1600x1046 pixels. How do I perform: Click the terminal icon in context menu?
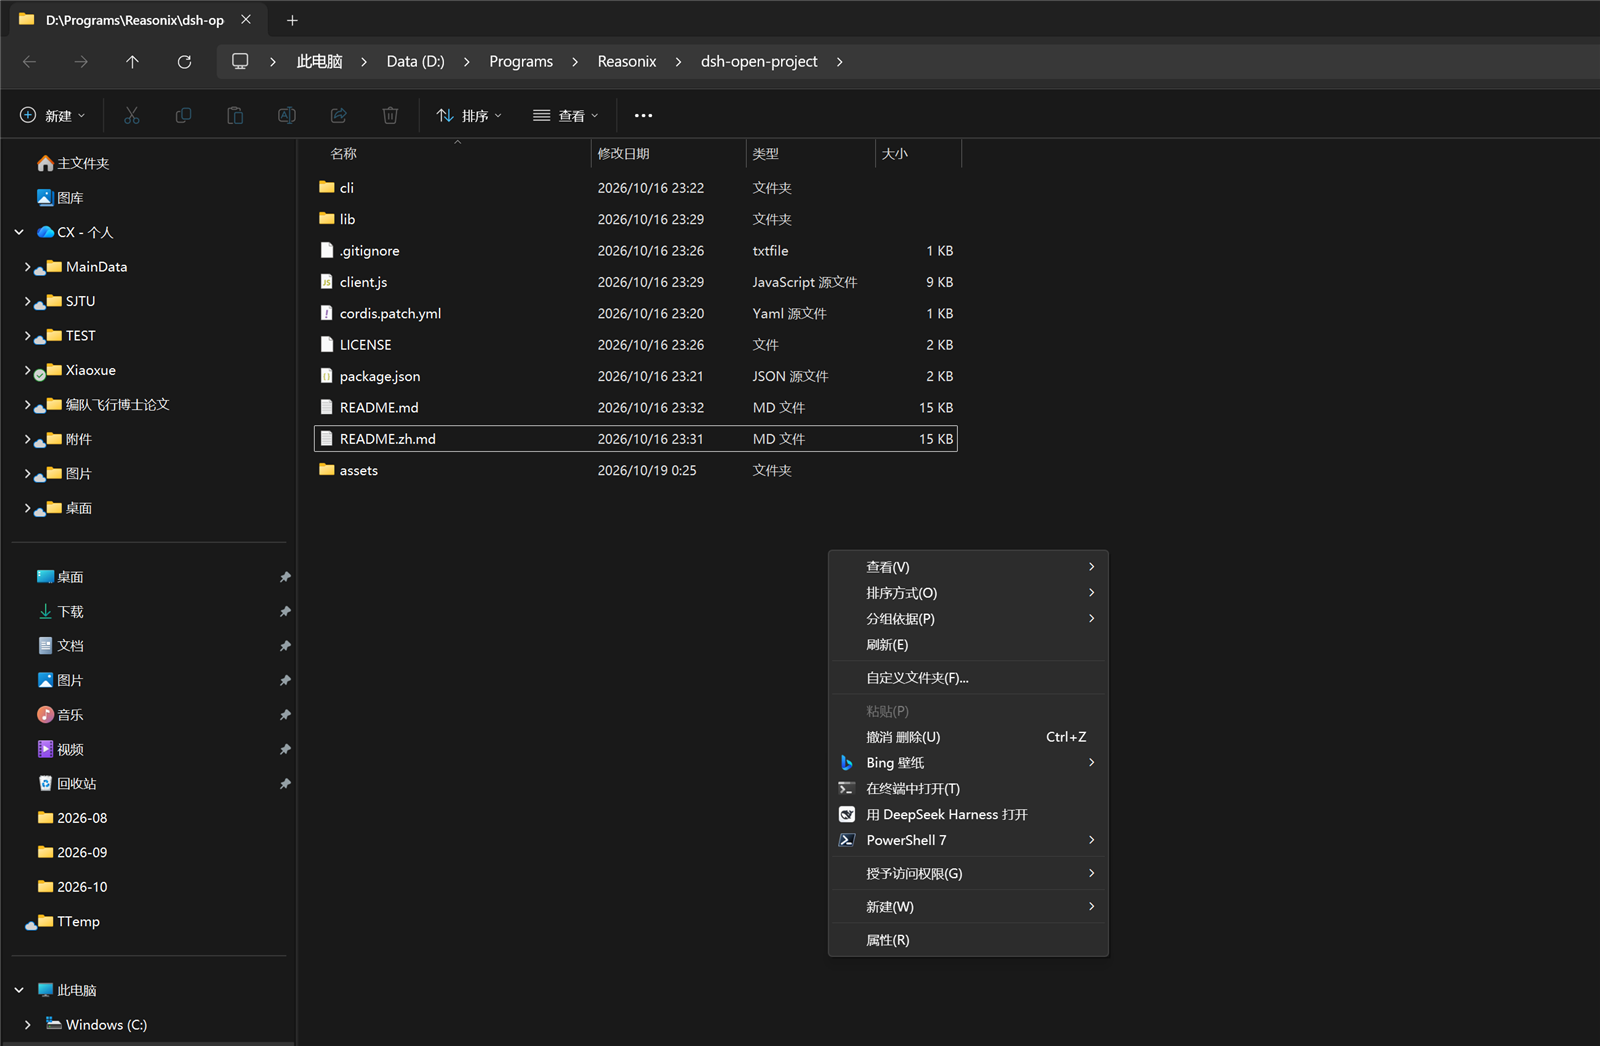[847, 788]
